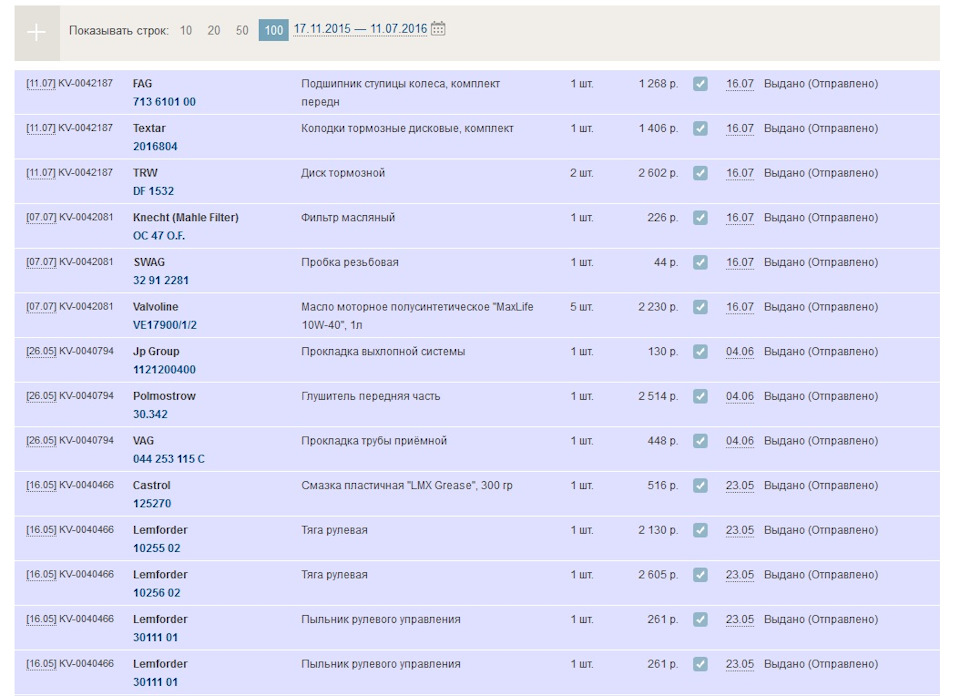
Task: Show 20 rows per page
Action: click(214, 30)
